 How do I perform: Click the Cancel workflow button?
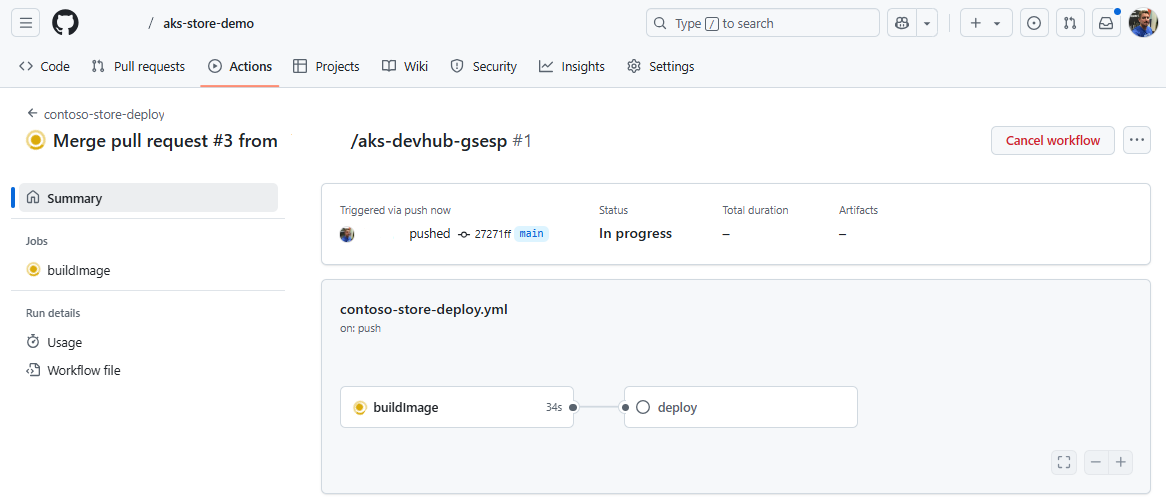coord(1052,140)
